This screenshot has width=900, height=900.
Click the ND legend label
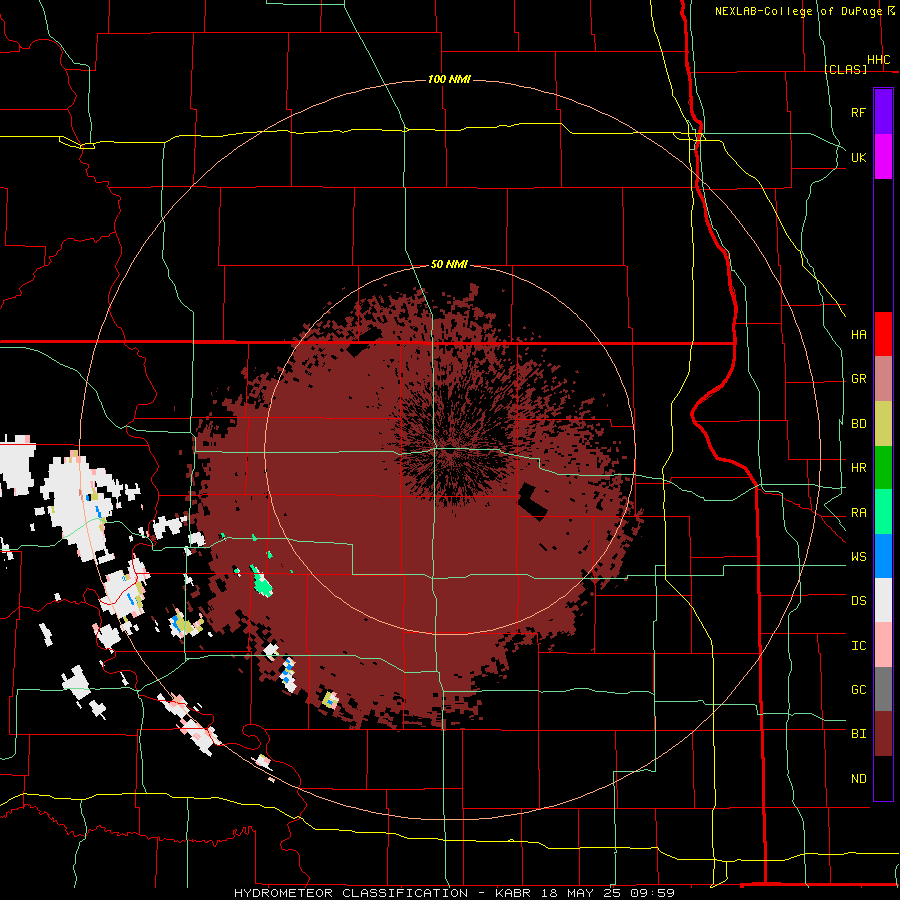[x=858, y=779]
